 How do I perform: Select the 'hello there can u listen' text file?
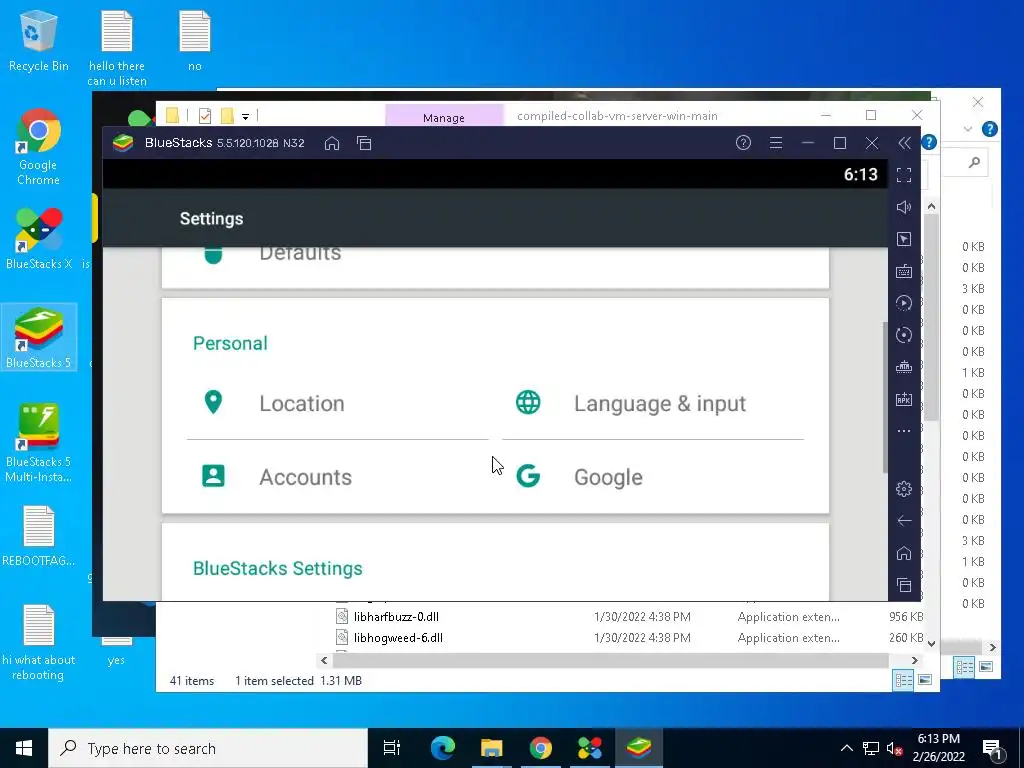tap(117, 48)
